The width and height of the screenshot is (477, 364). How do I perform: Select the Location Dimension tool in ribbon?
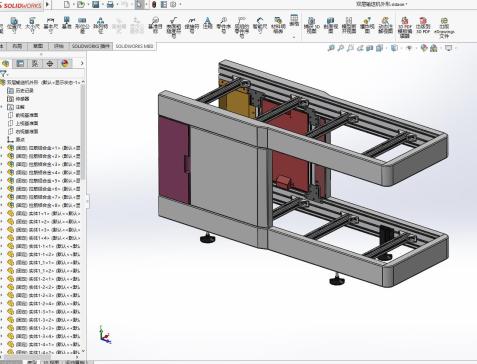click(14, 25)
